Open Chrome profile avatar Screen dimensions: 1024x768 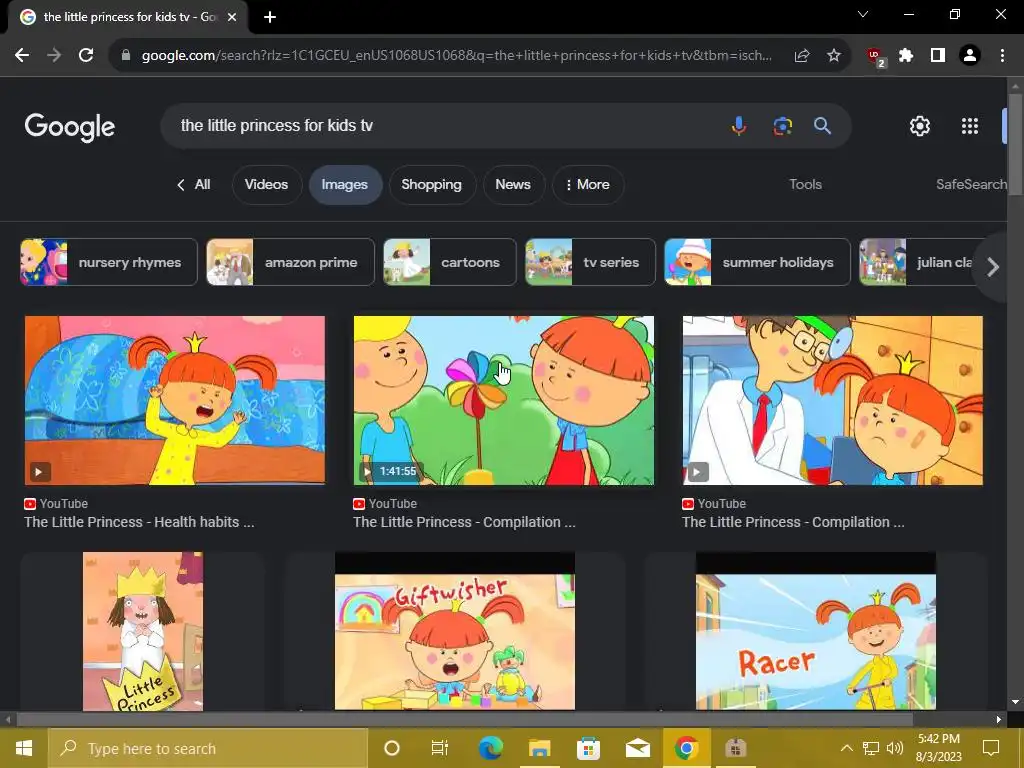tap(970, 56)
